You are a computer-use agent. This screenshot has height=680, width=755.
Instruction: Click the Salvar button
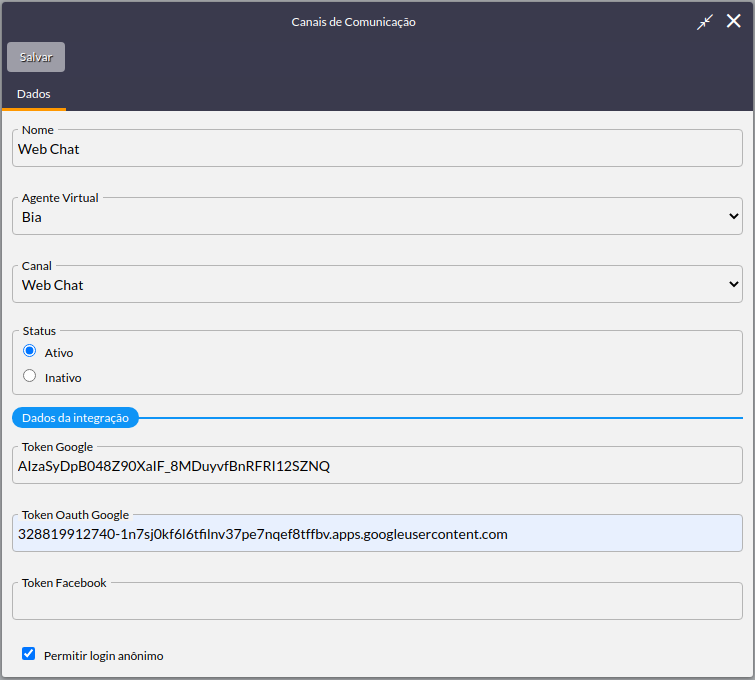tap(36, 57)
